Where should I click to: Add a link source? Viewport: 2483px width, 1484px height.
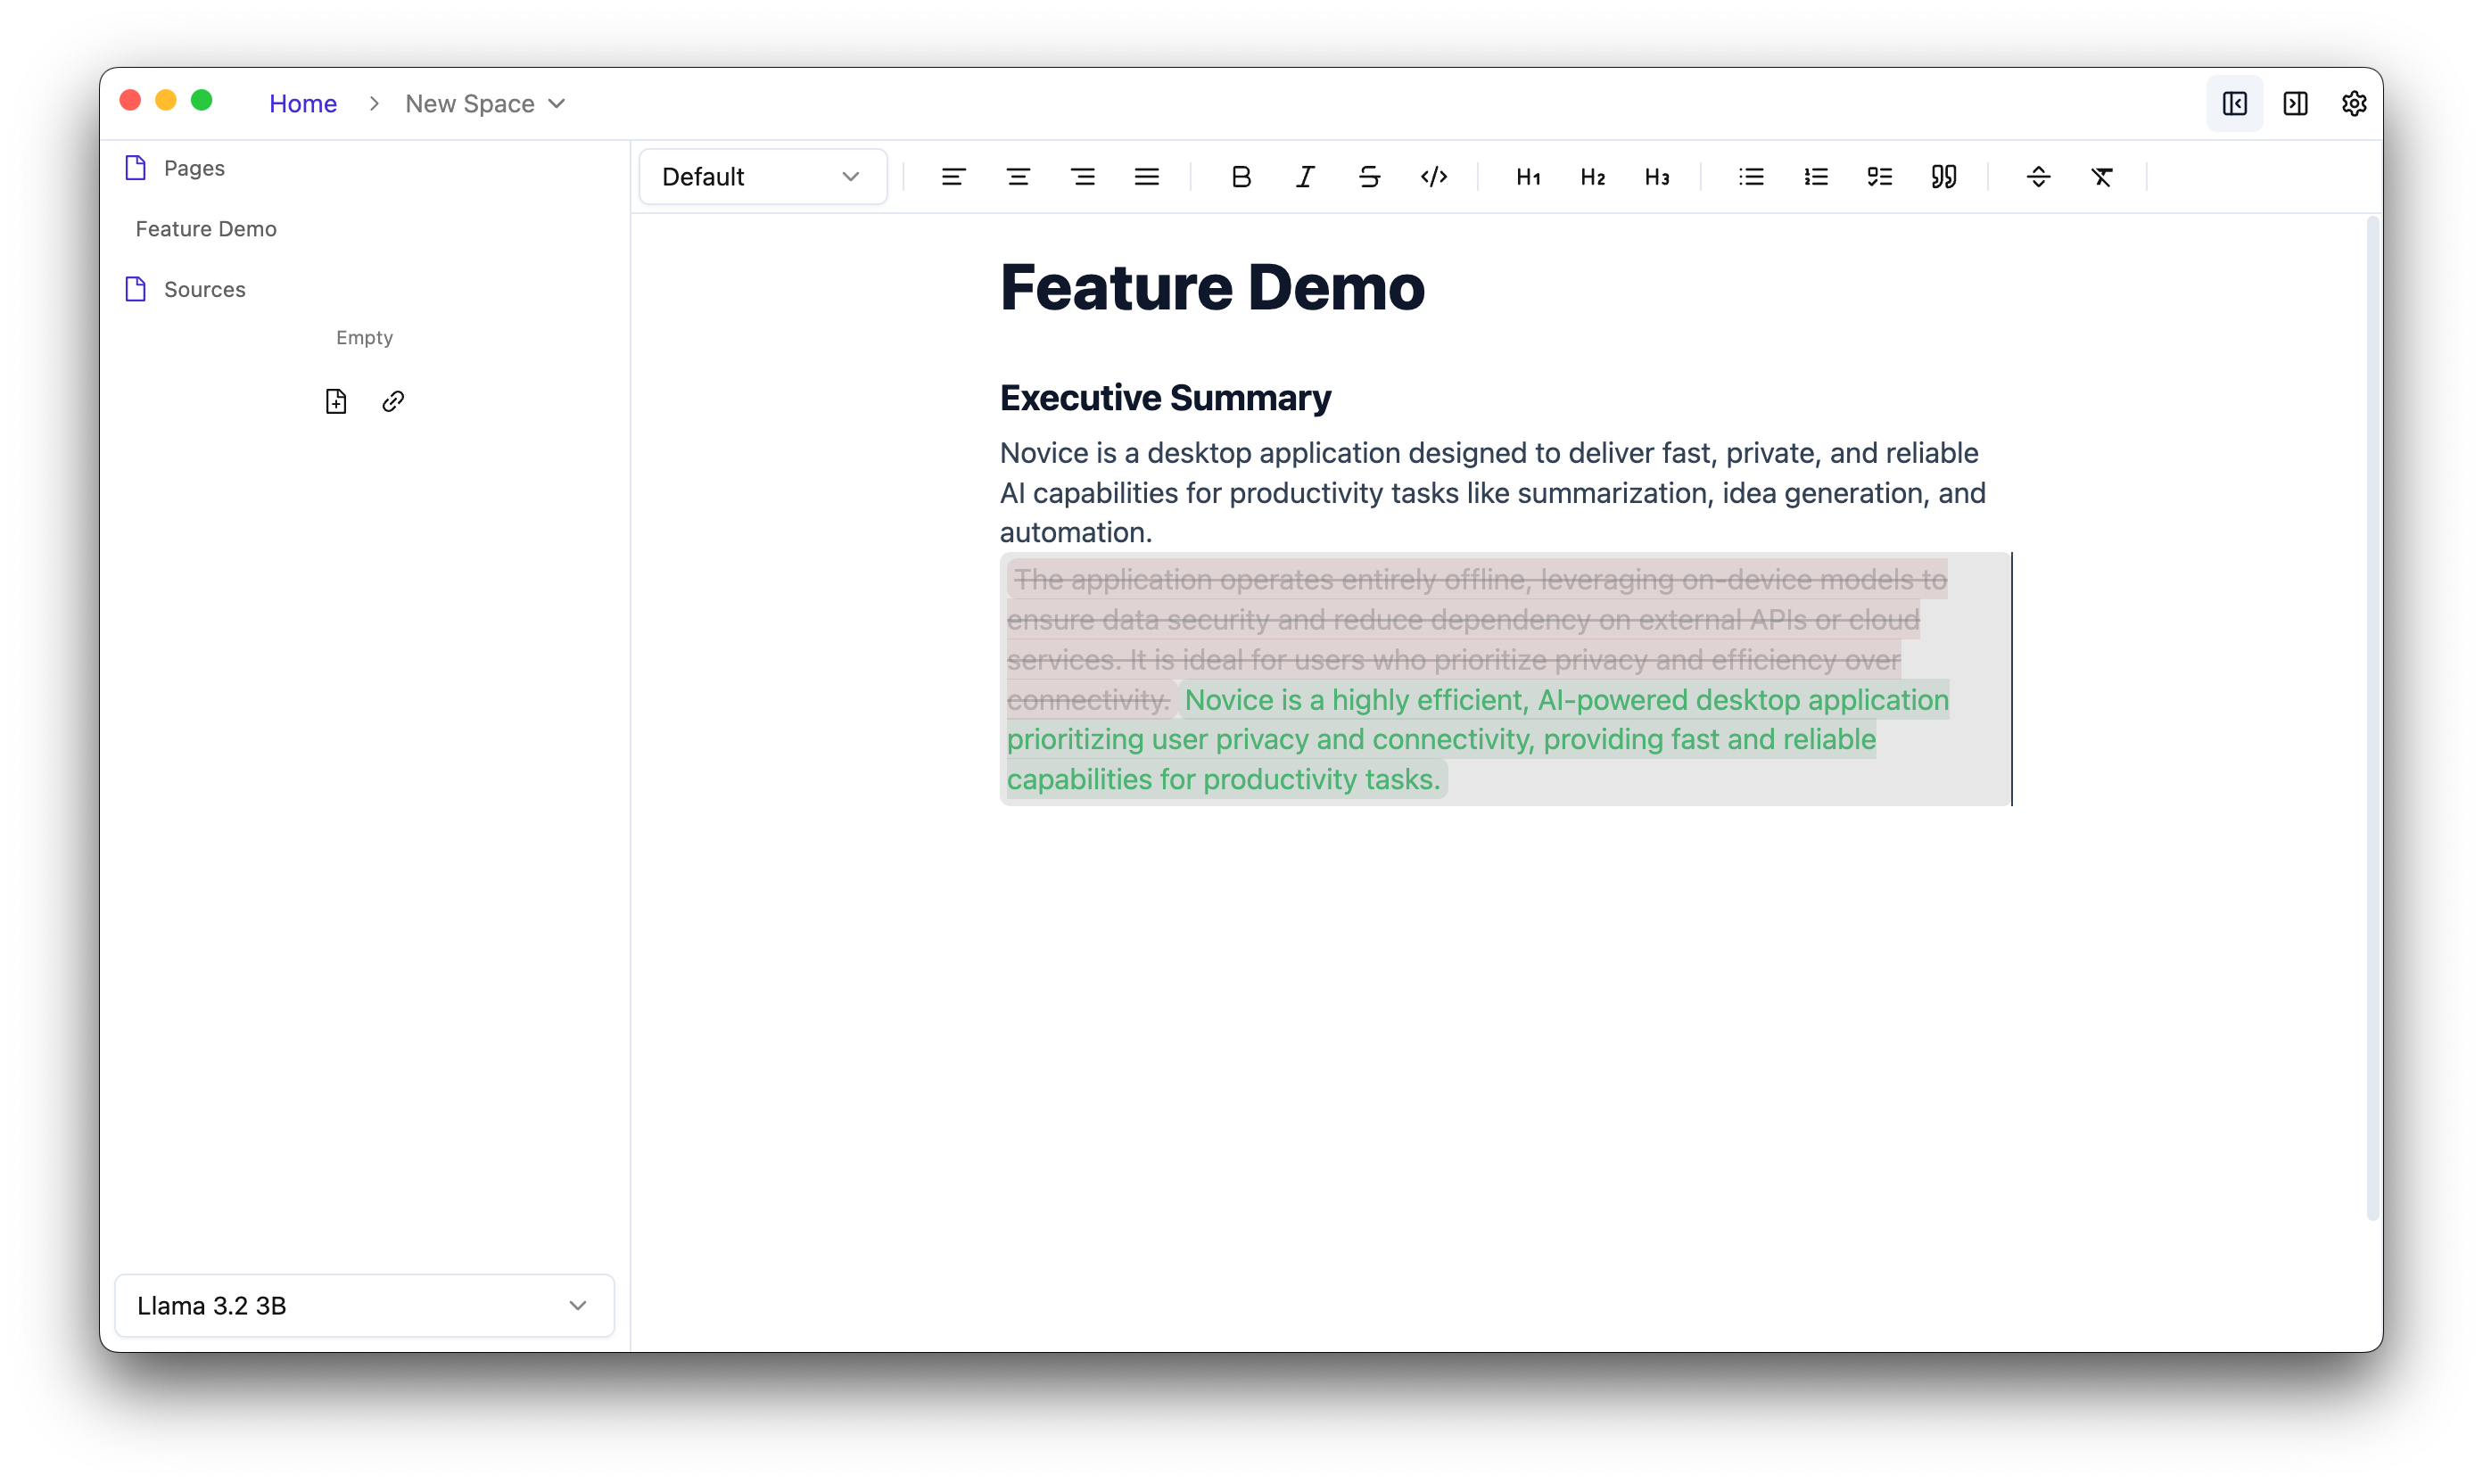(x=393, y=401)
